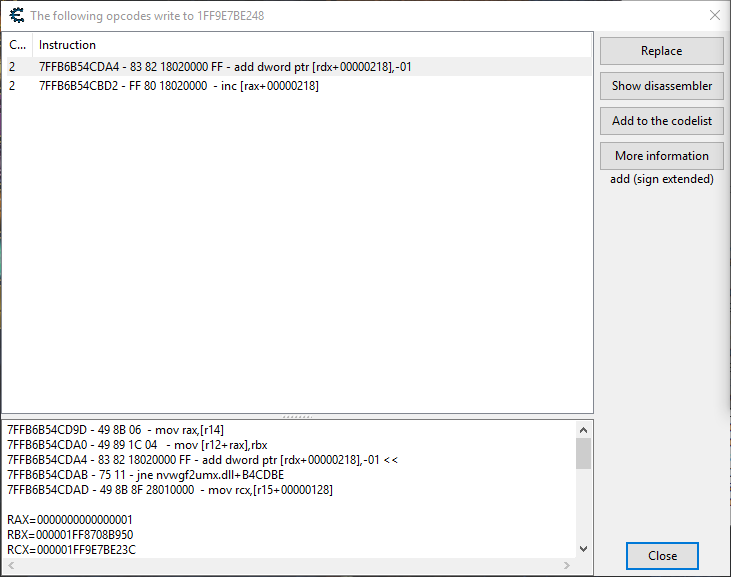Select the add dword ptr [rdx+00000218],-01 row
Image resolution: width=731 pixels, height=577 pixels.
pyautogui.click(x=299, y=67)
